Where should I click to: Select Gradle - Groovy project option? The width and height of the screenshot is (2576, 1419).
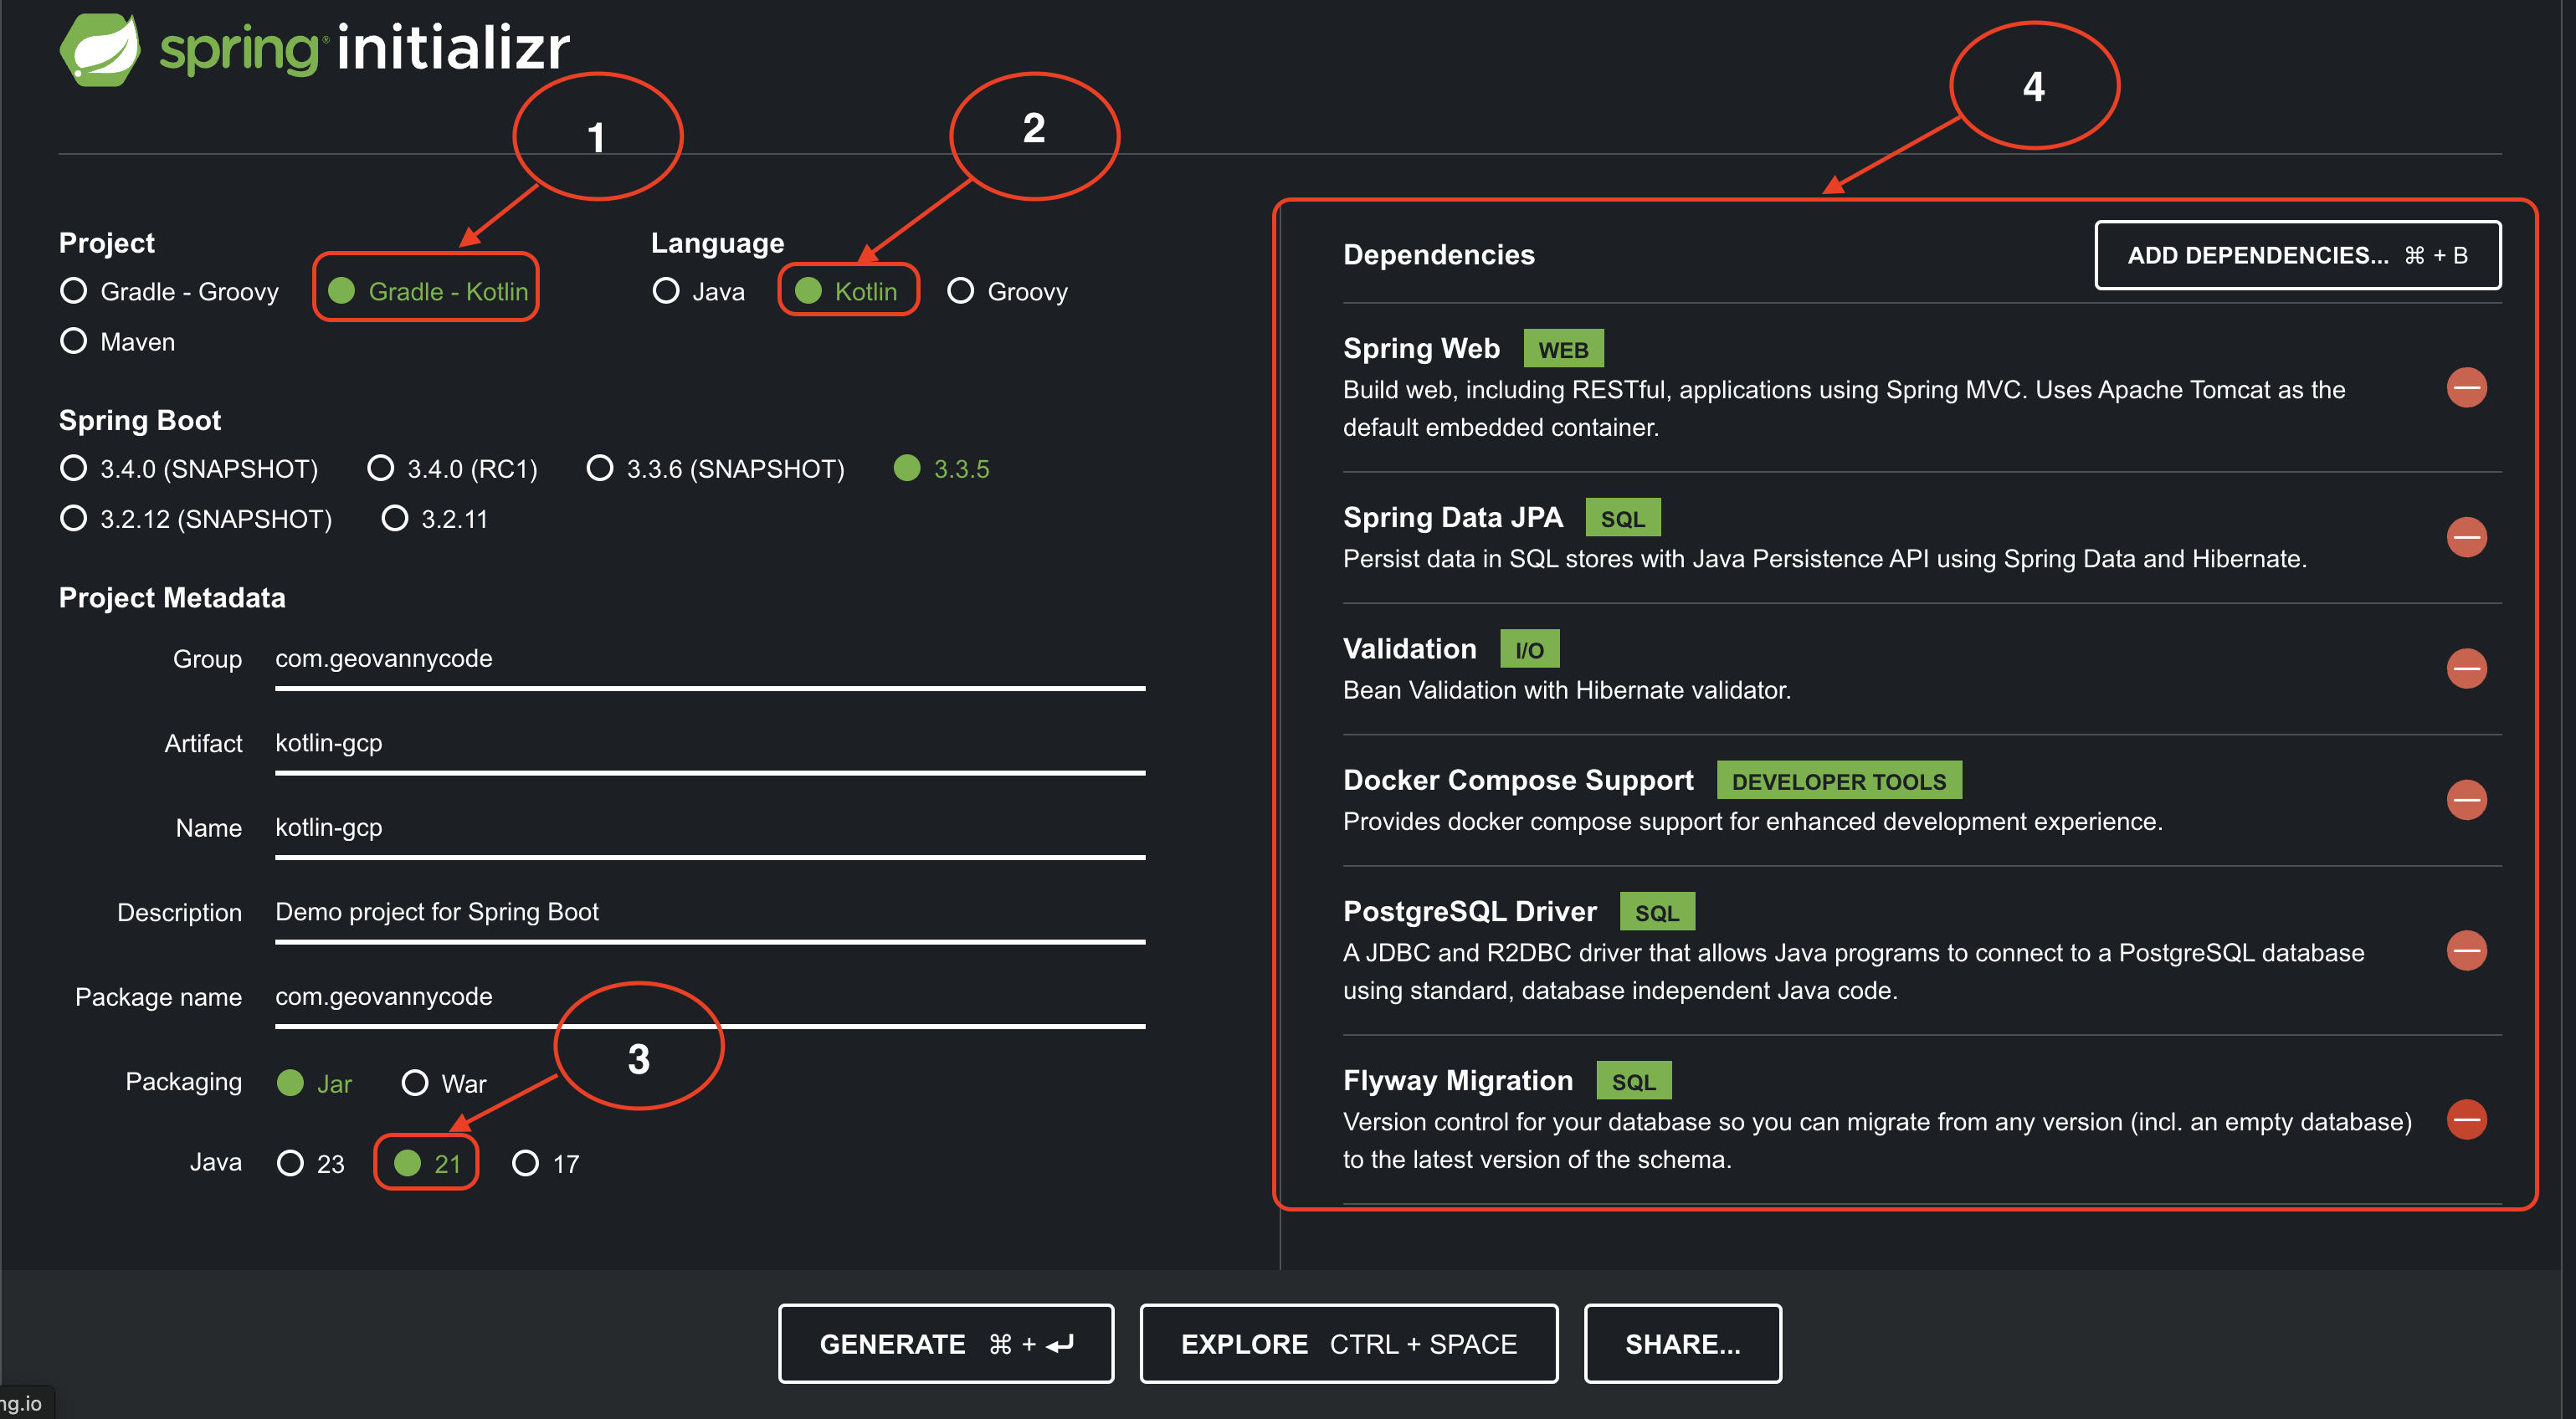click(74, 291)
